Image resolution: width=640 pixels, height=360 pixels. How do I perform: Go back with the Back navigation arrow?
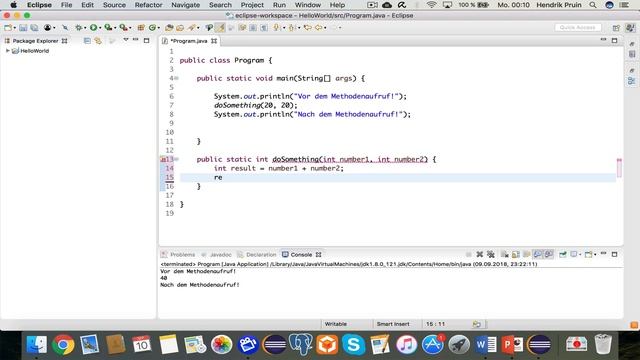318,28
